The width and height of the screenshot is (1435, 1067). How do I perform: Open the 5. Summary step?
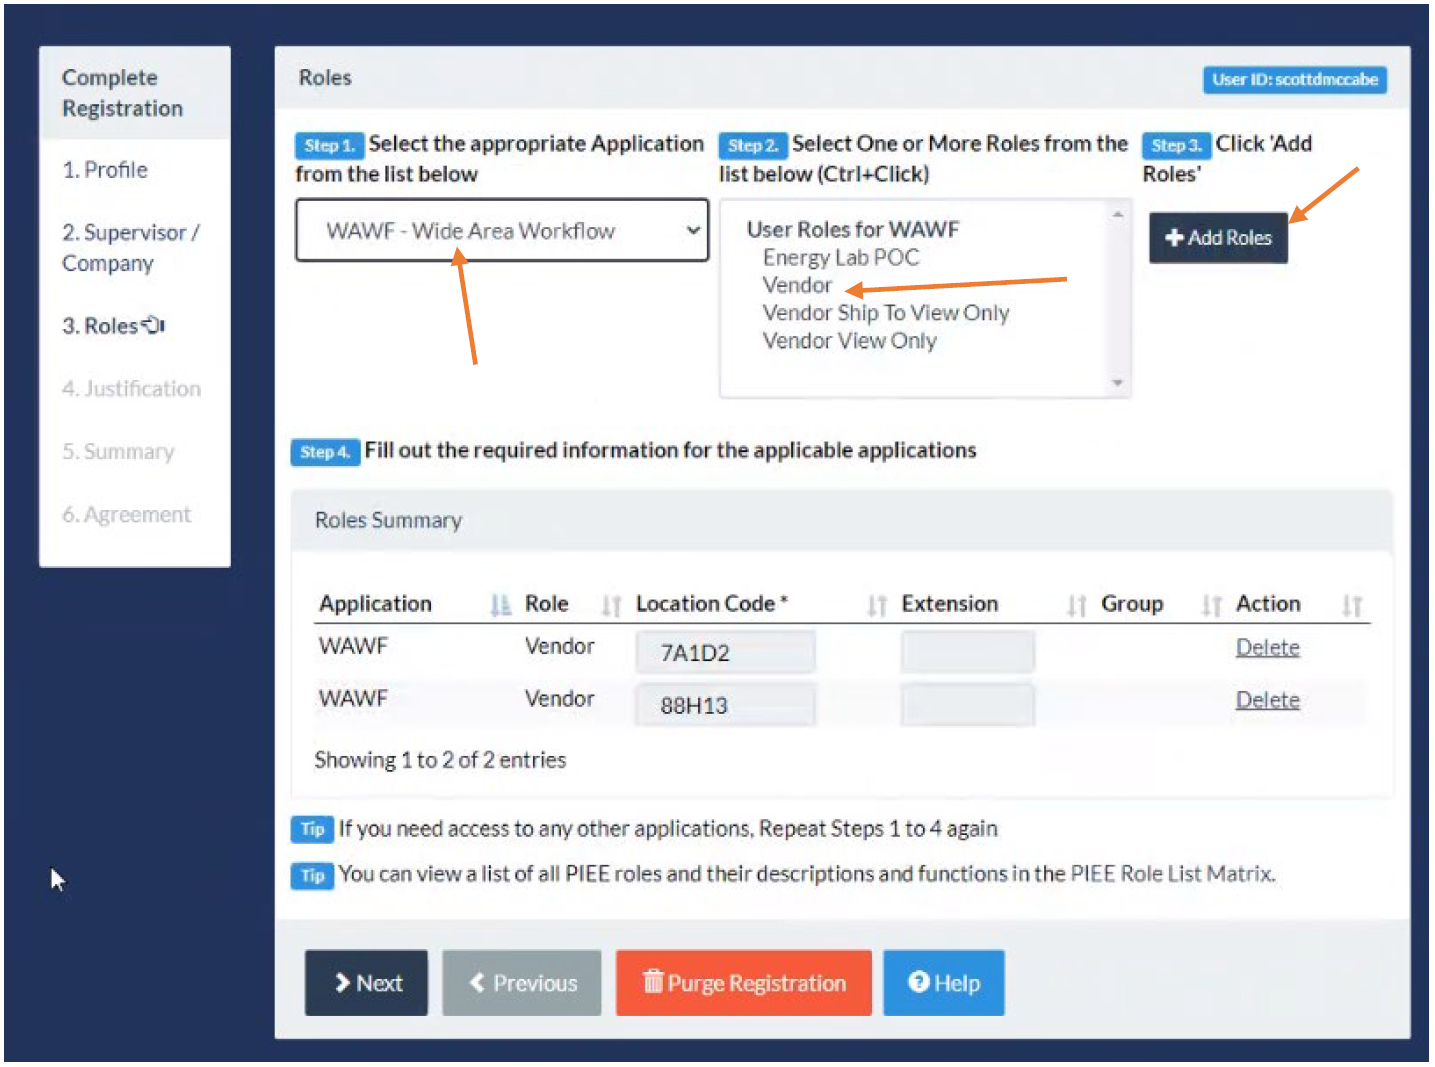coord(118,452)
